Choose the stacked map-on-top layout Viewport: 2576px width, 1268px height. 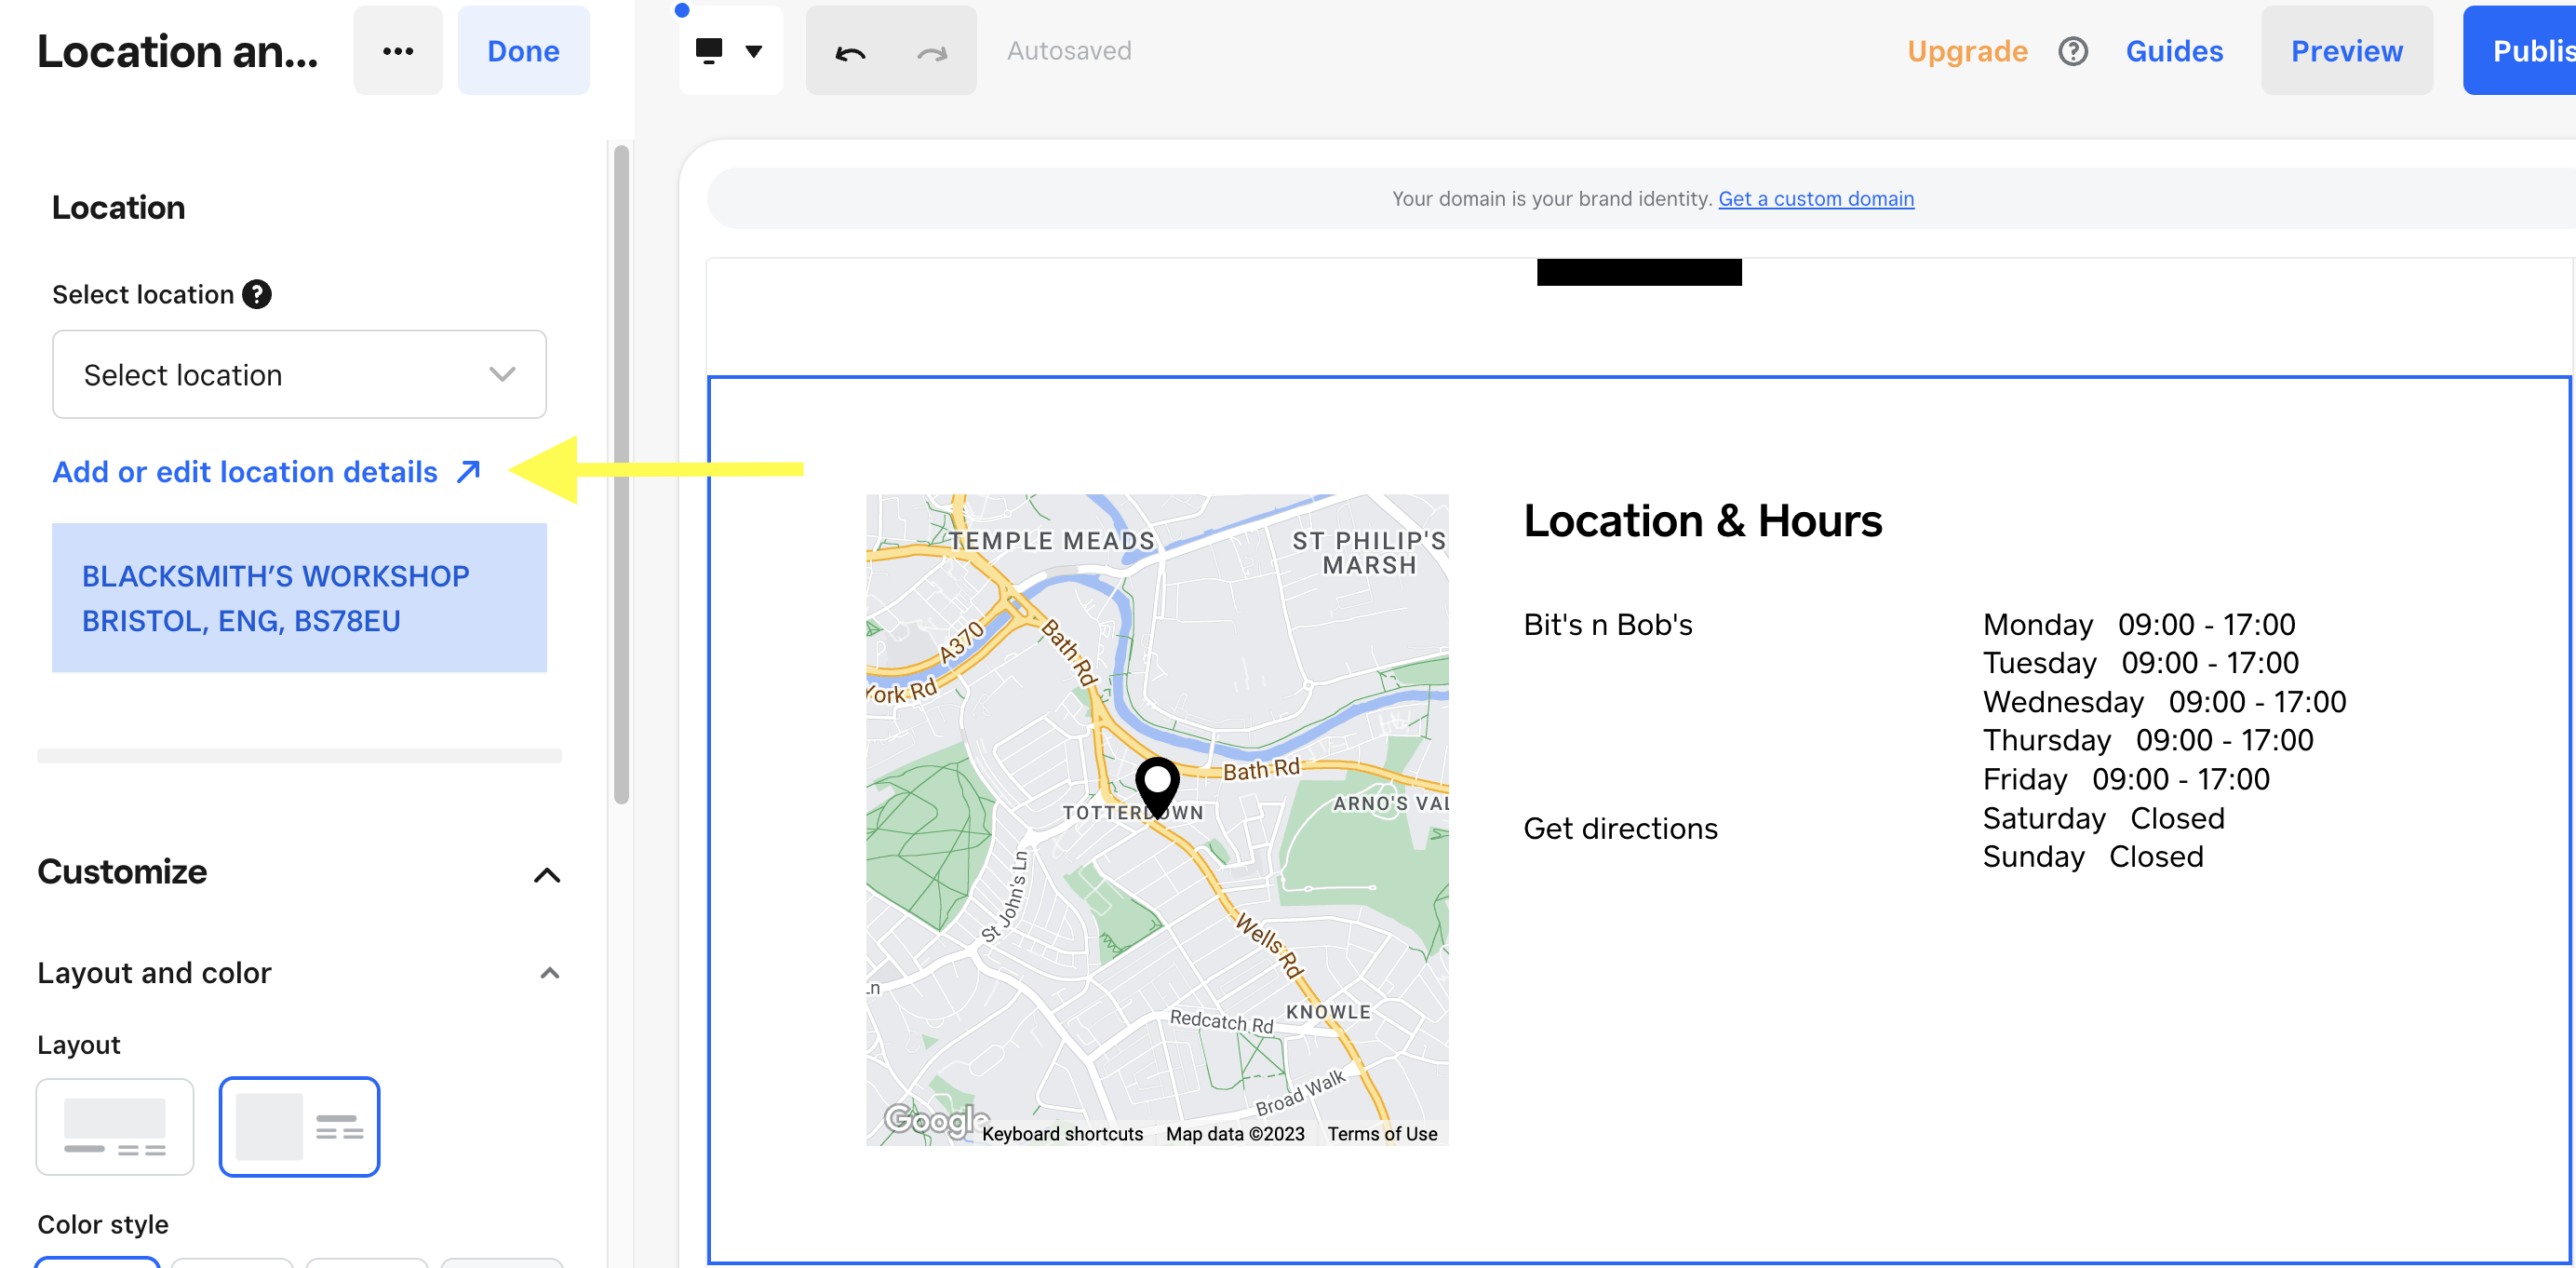115,1126
